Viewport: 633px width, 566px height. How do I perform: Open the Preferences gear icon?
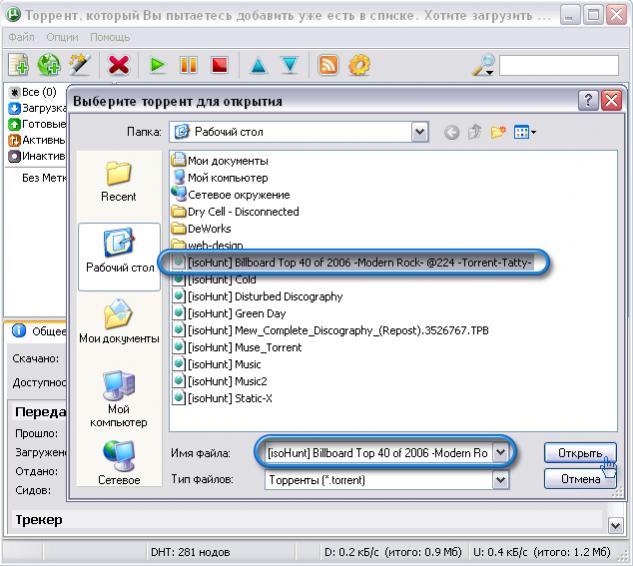point(358,65)
